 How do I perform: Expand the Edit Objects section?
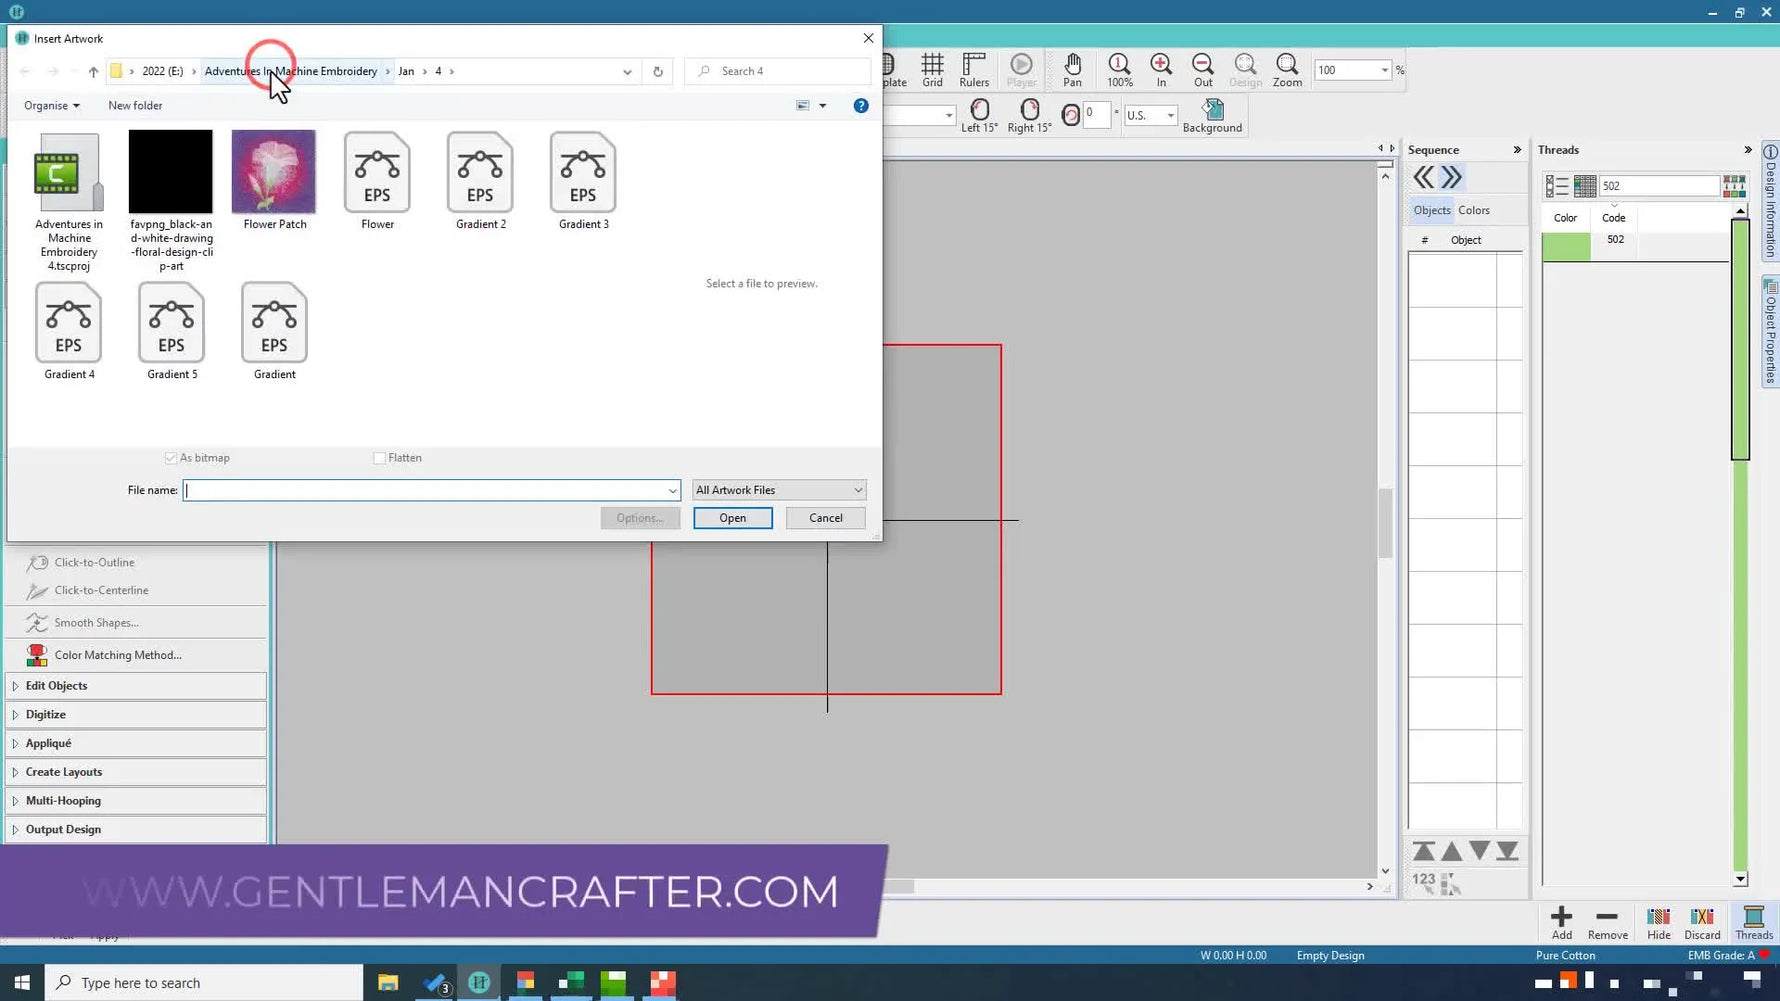point(57,685)
